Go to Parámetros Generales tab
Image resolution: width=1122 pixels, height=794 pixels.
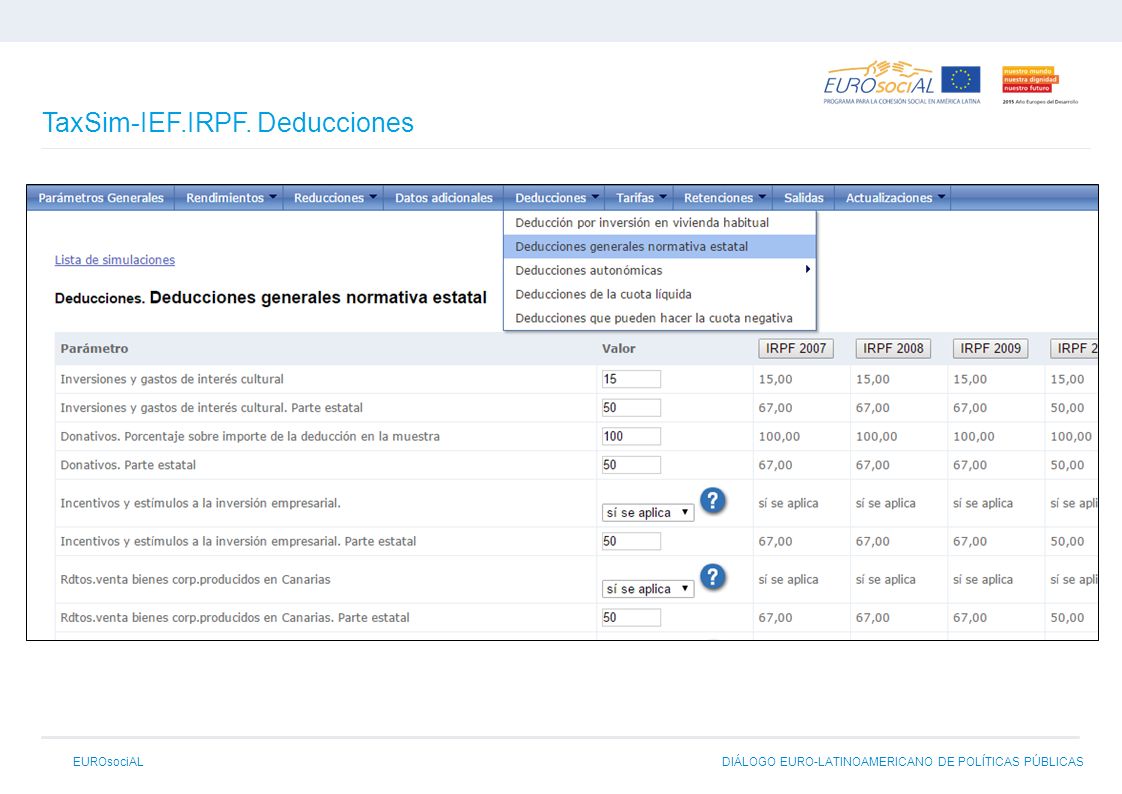[101, 197]
